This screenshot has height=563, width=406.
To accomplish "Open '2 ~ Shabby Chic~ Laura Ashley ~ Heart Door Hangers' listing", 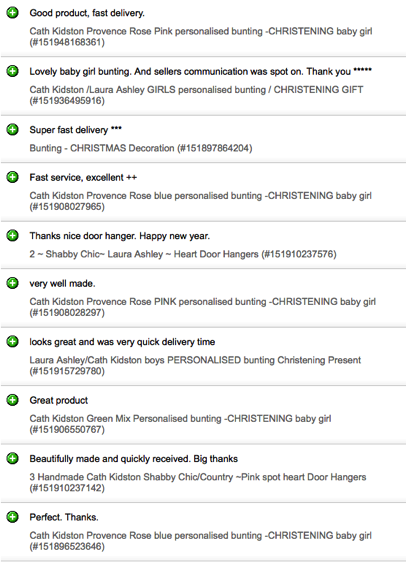I will pyautogui.click(x=183, y=254).
